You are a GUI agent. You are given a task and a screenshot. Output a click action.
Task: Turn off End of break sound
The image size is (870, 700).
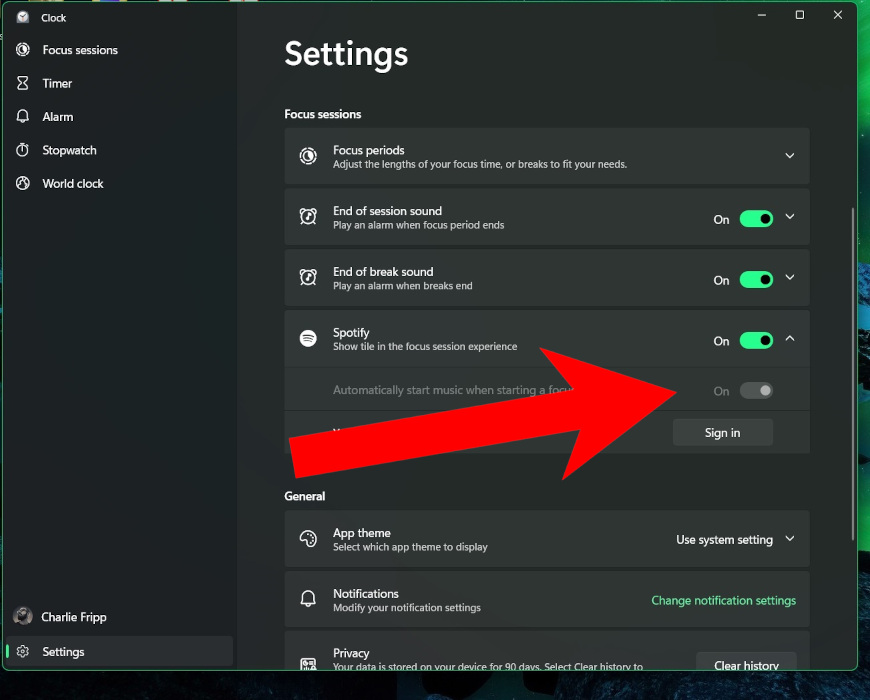click(757, 279)
